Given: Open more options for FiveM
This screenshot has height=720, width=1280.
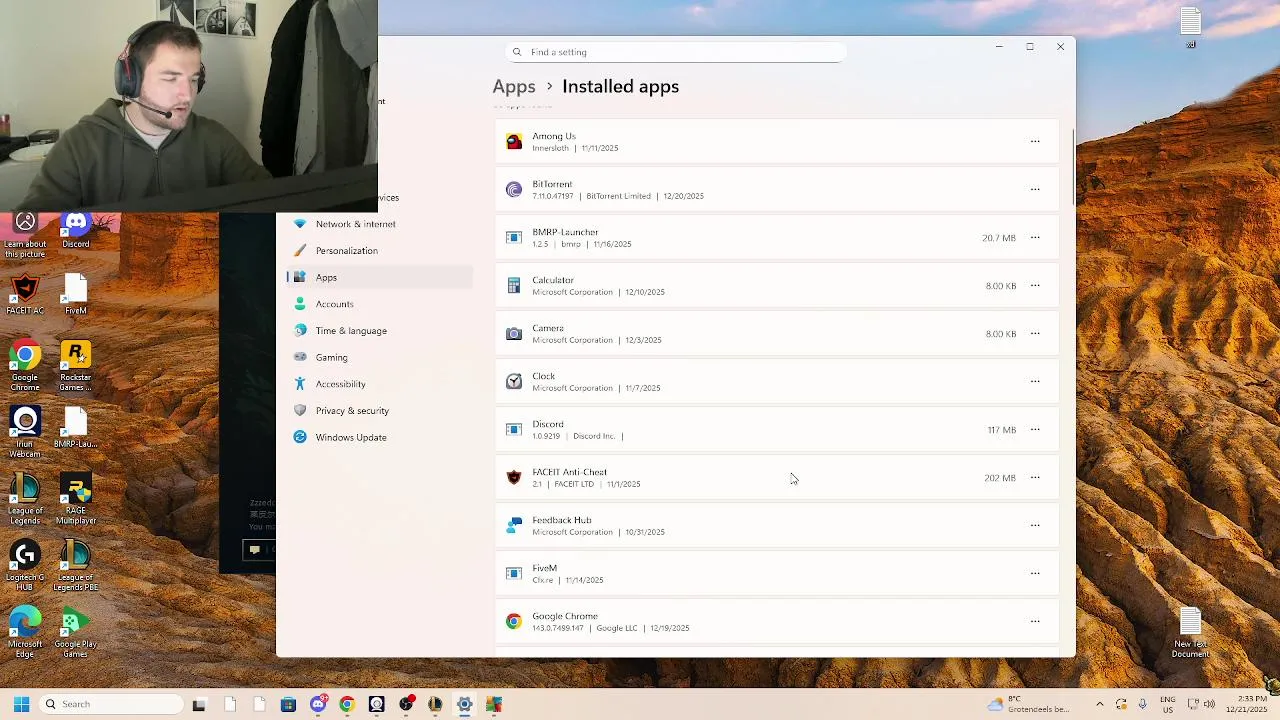Looking at the screenshot, I should pos(1035,574).
